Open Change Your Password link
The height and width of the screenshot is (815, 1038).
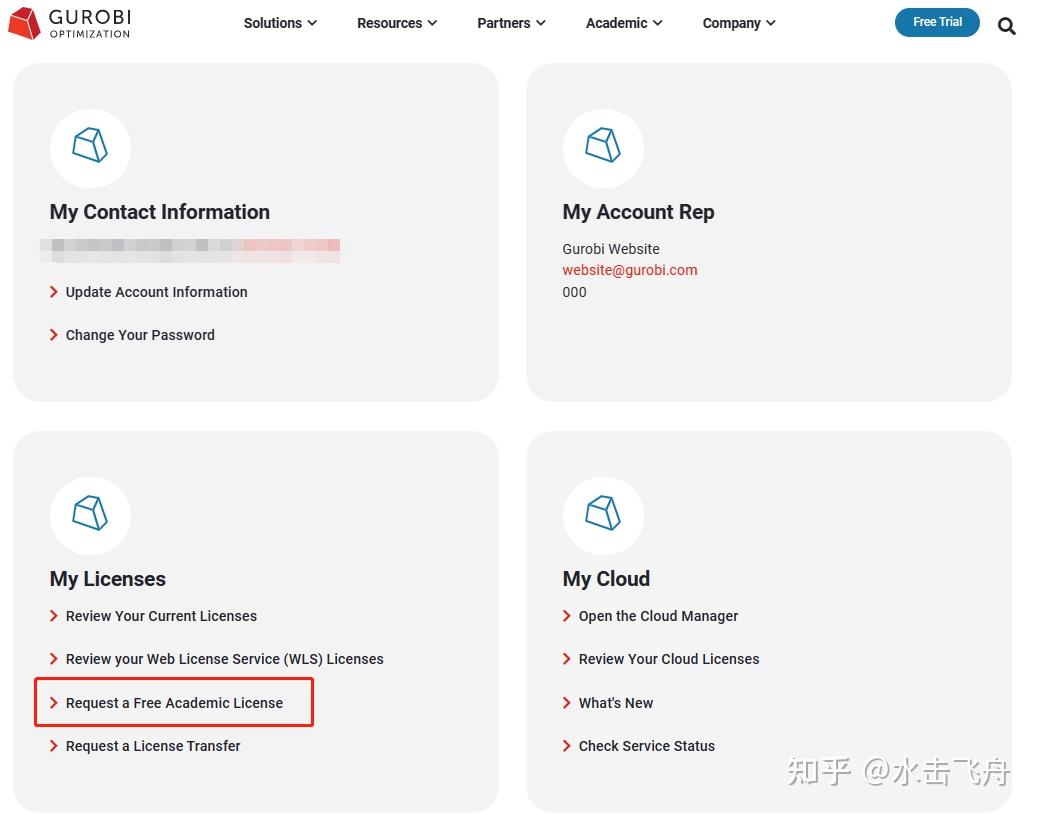[x=140, y=335]
